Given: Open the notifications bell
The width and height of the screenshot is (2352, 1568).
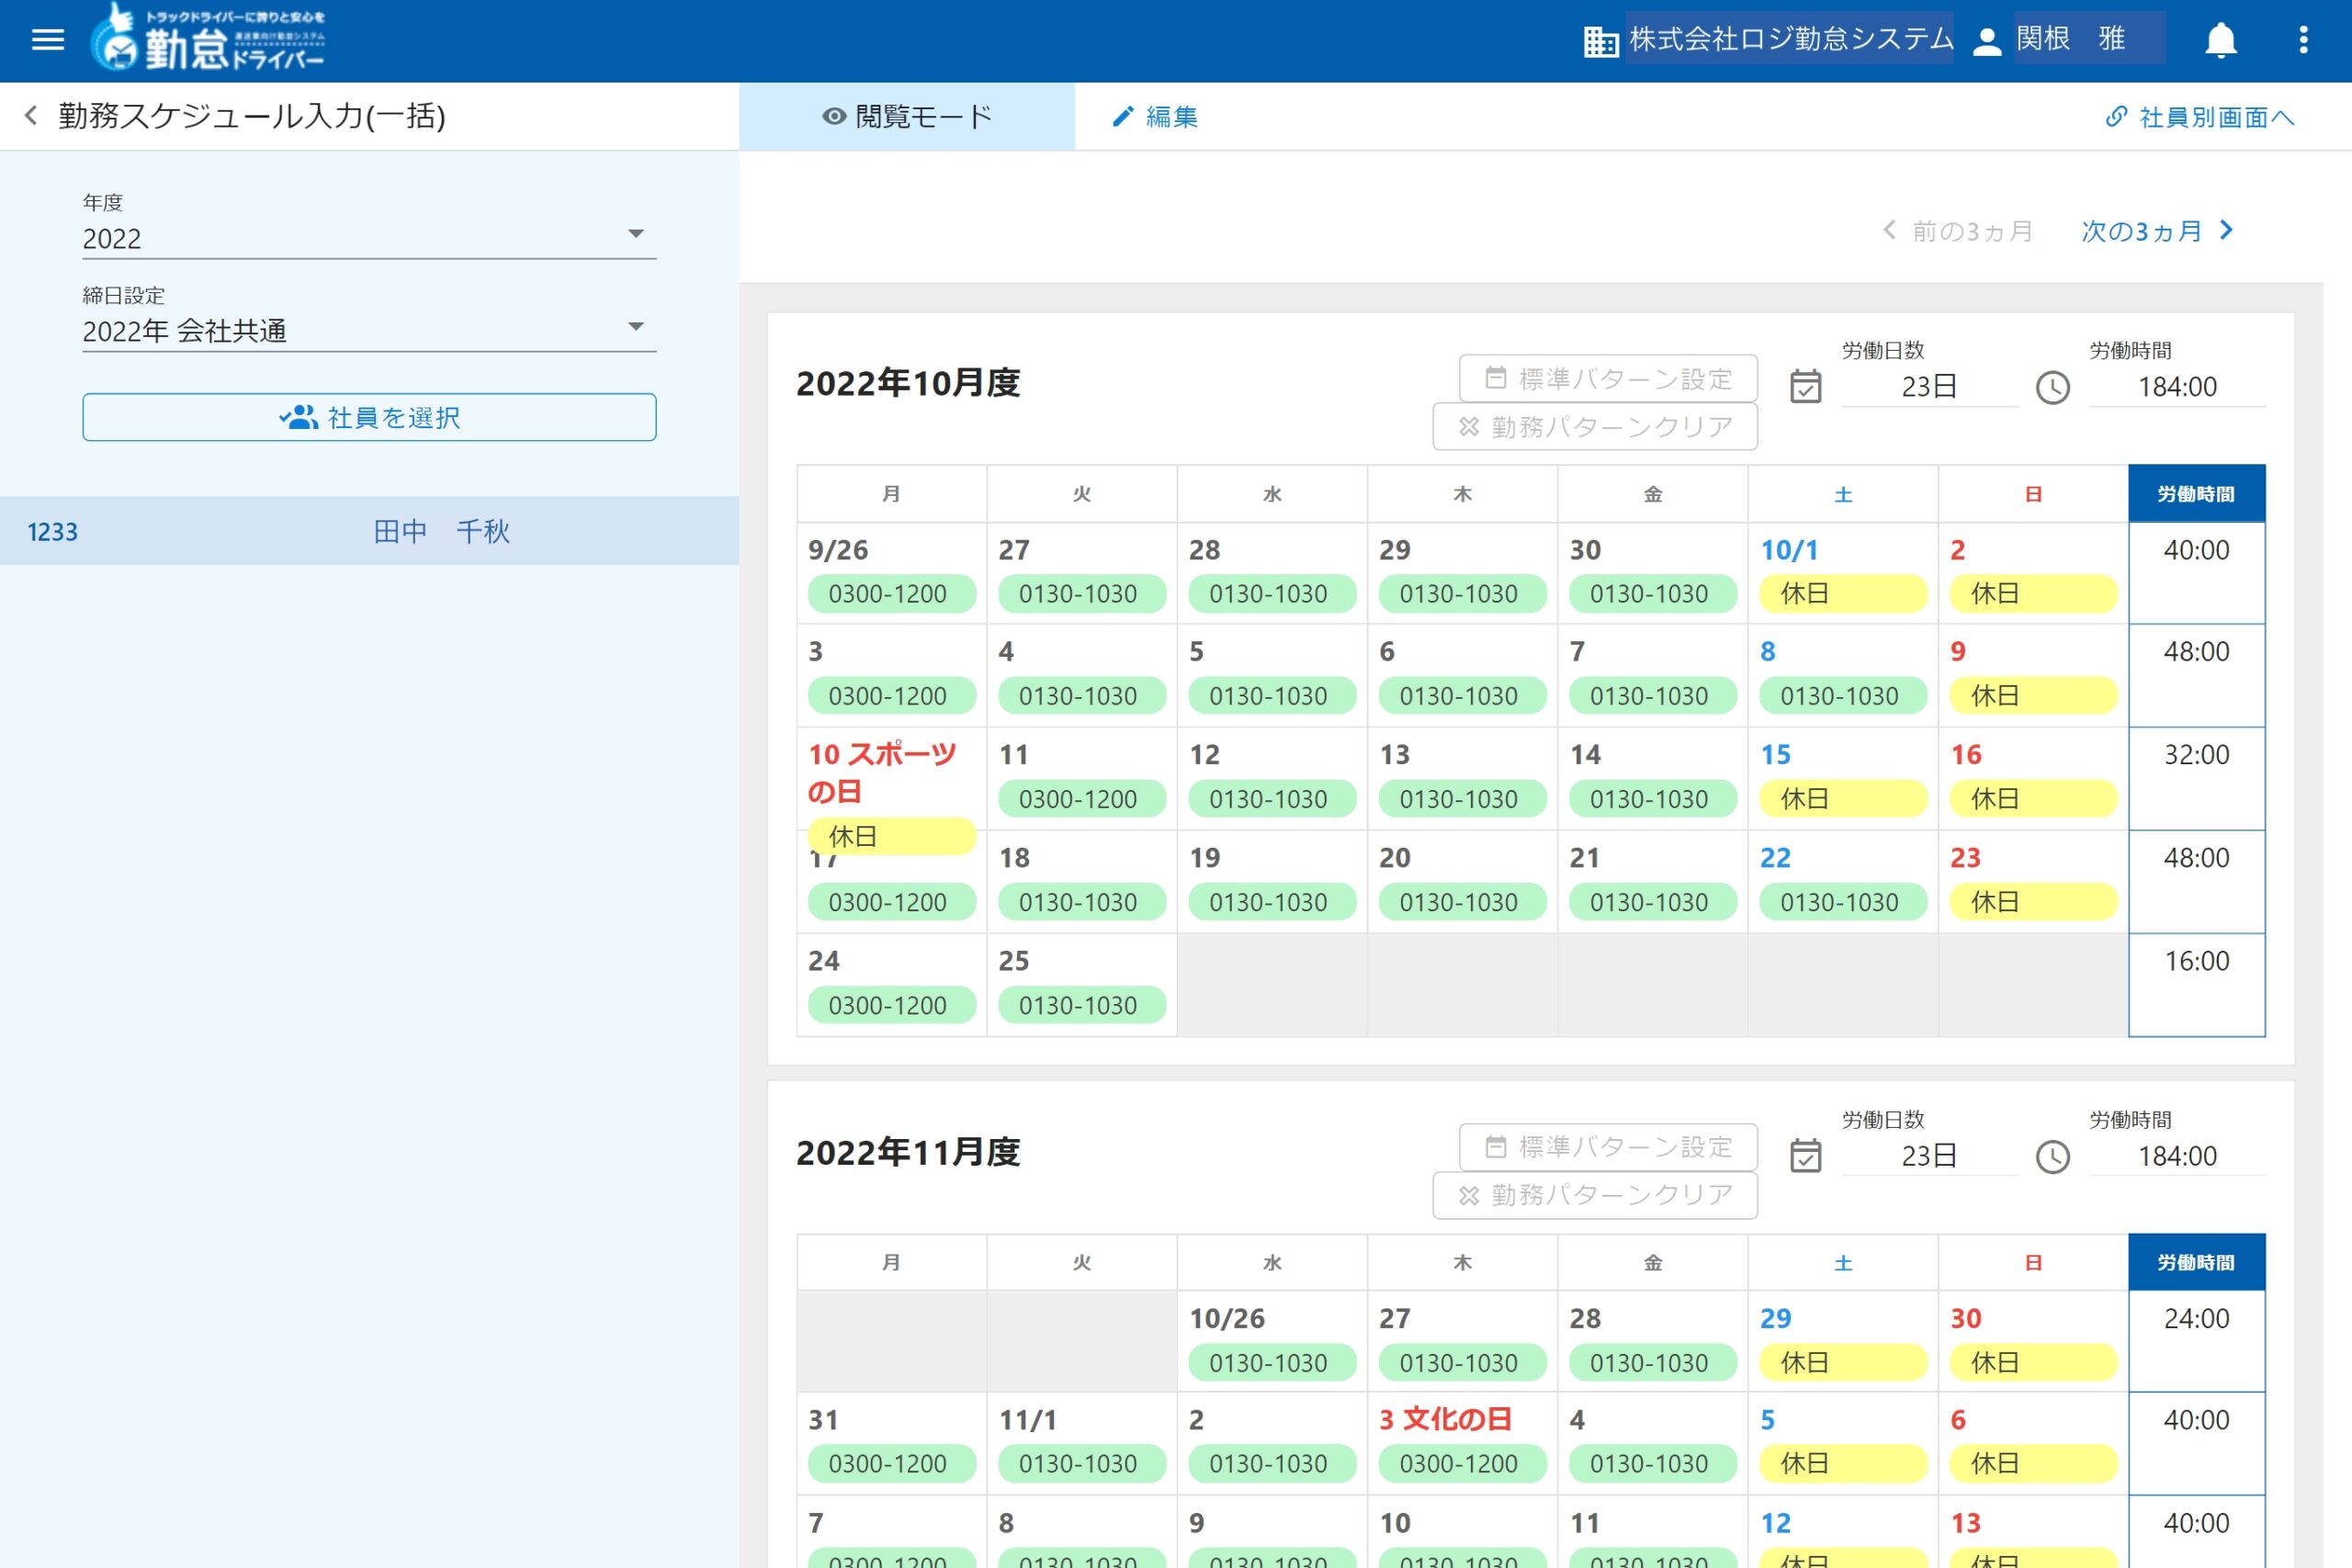Looking at the screenshot, I should (2220, 40).
